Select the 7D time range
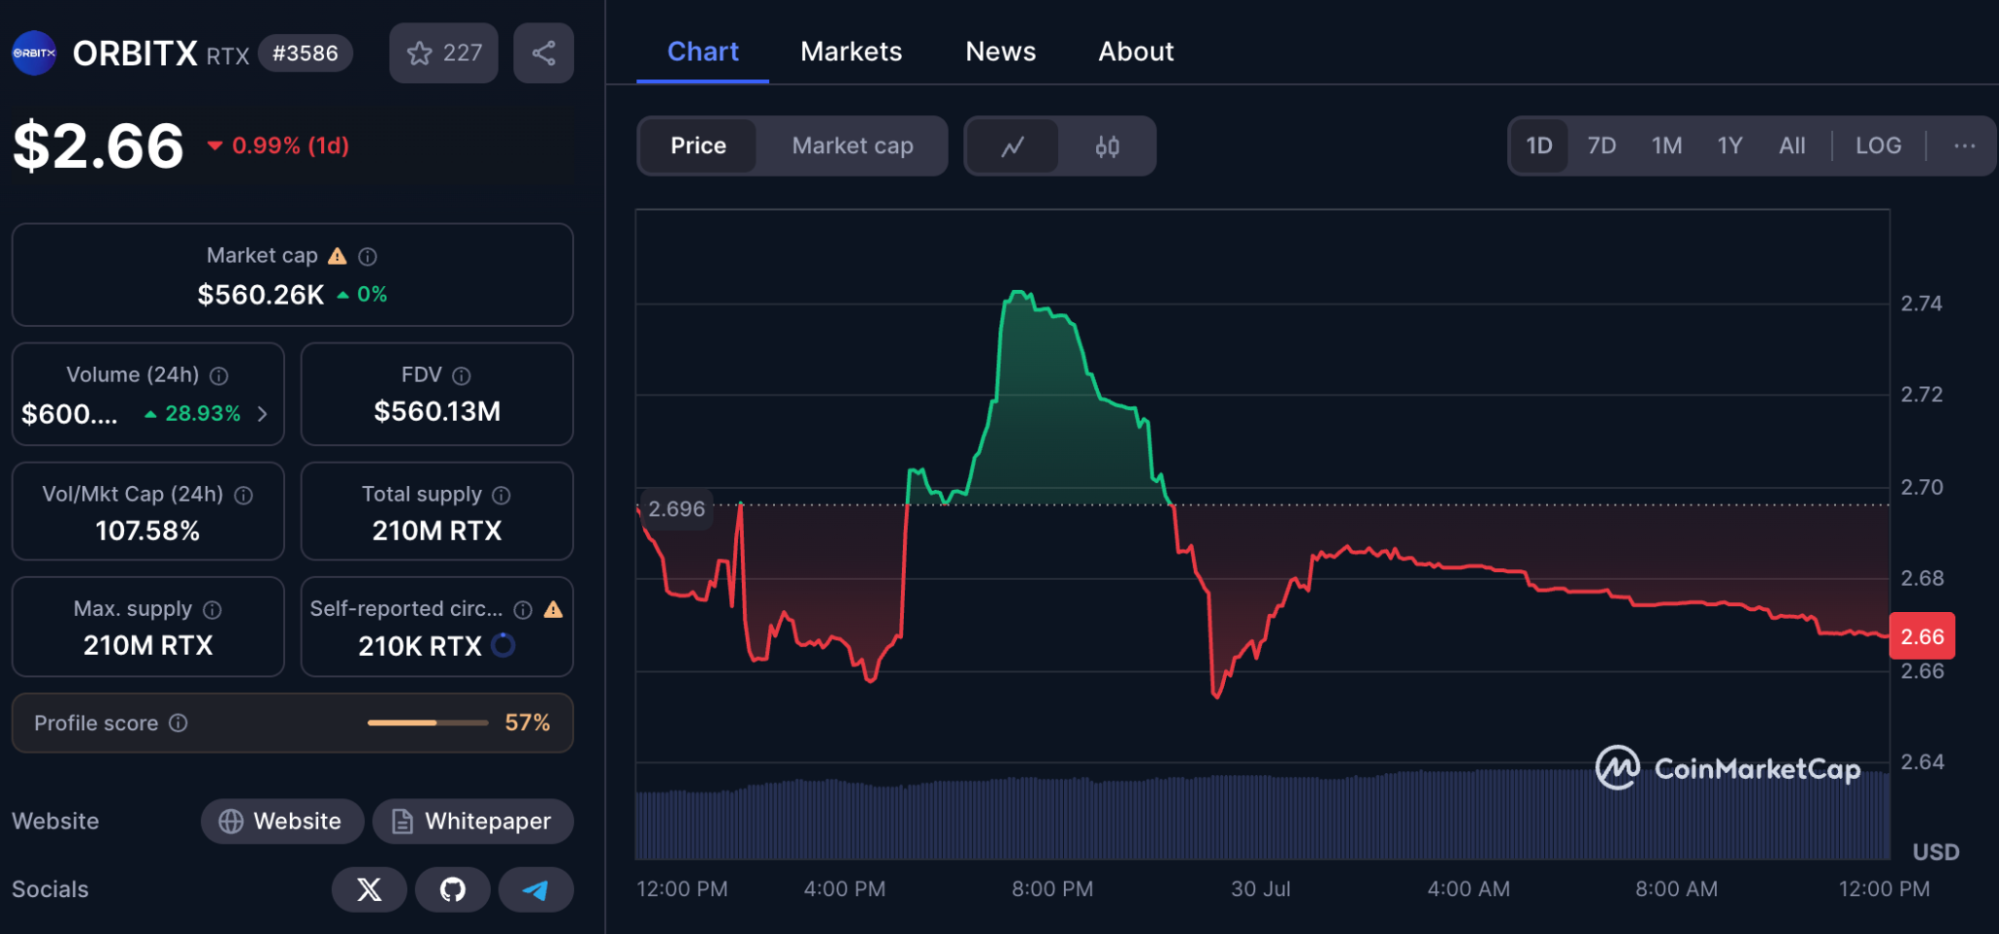The width and height of the screenshot is (1999, 935). (x=1601, y=146)
